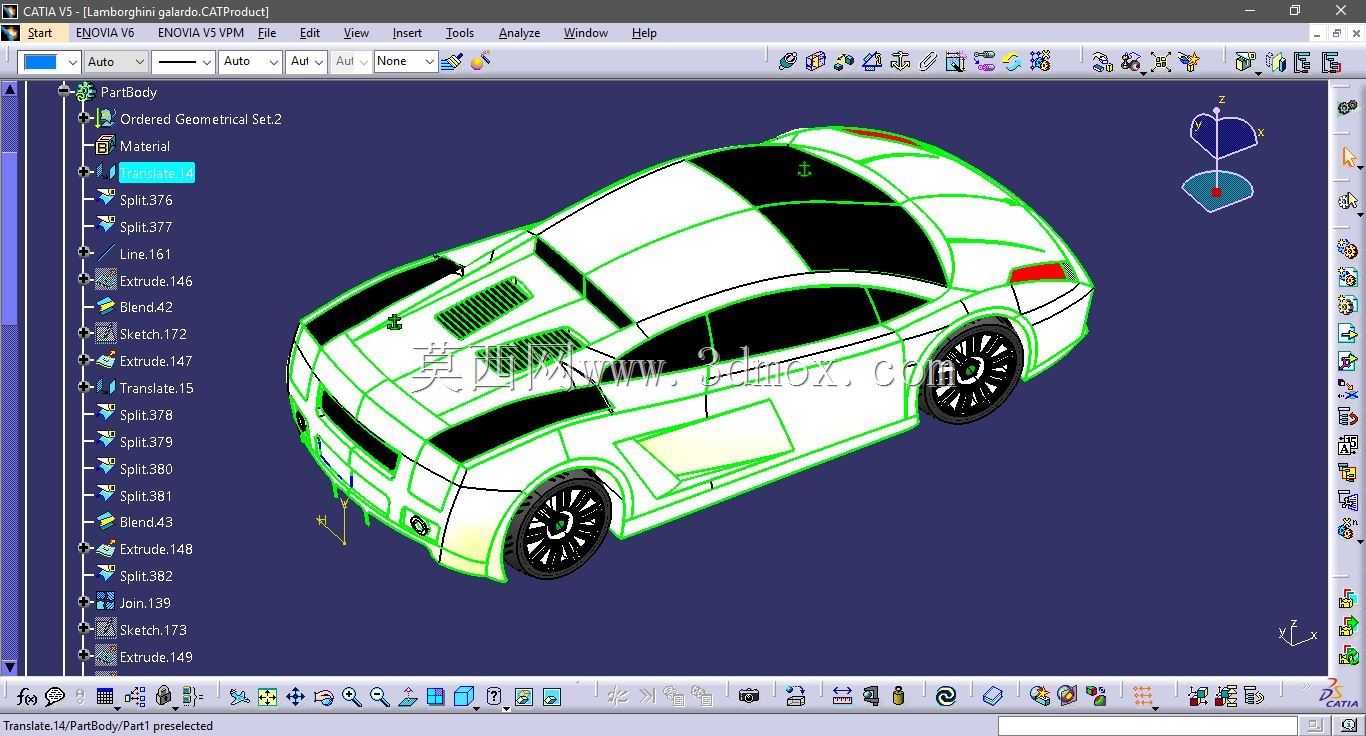Screen dimensions: 1366x736
Task: Click the power input command field
Action: (x=1147, y=725)
